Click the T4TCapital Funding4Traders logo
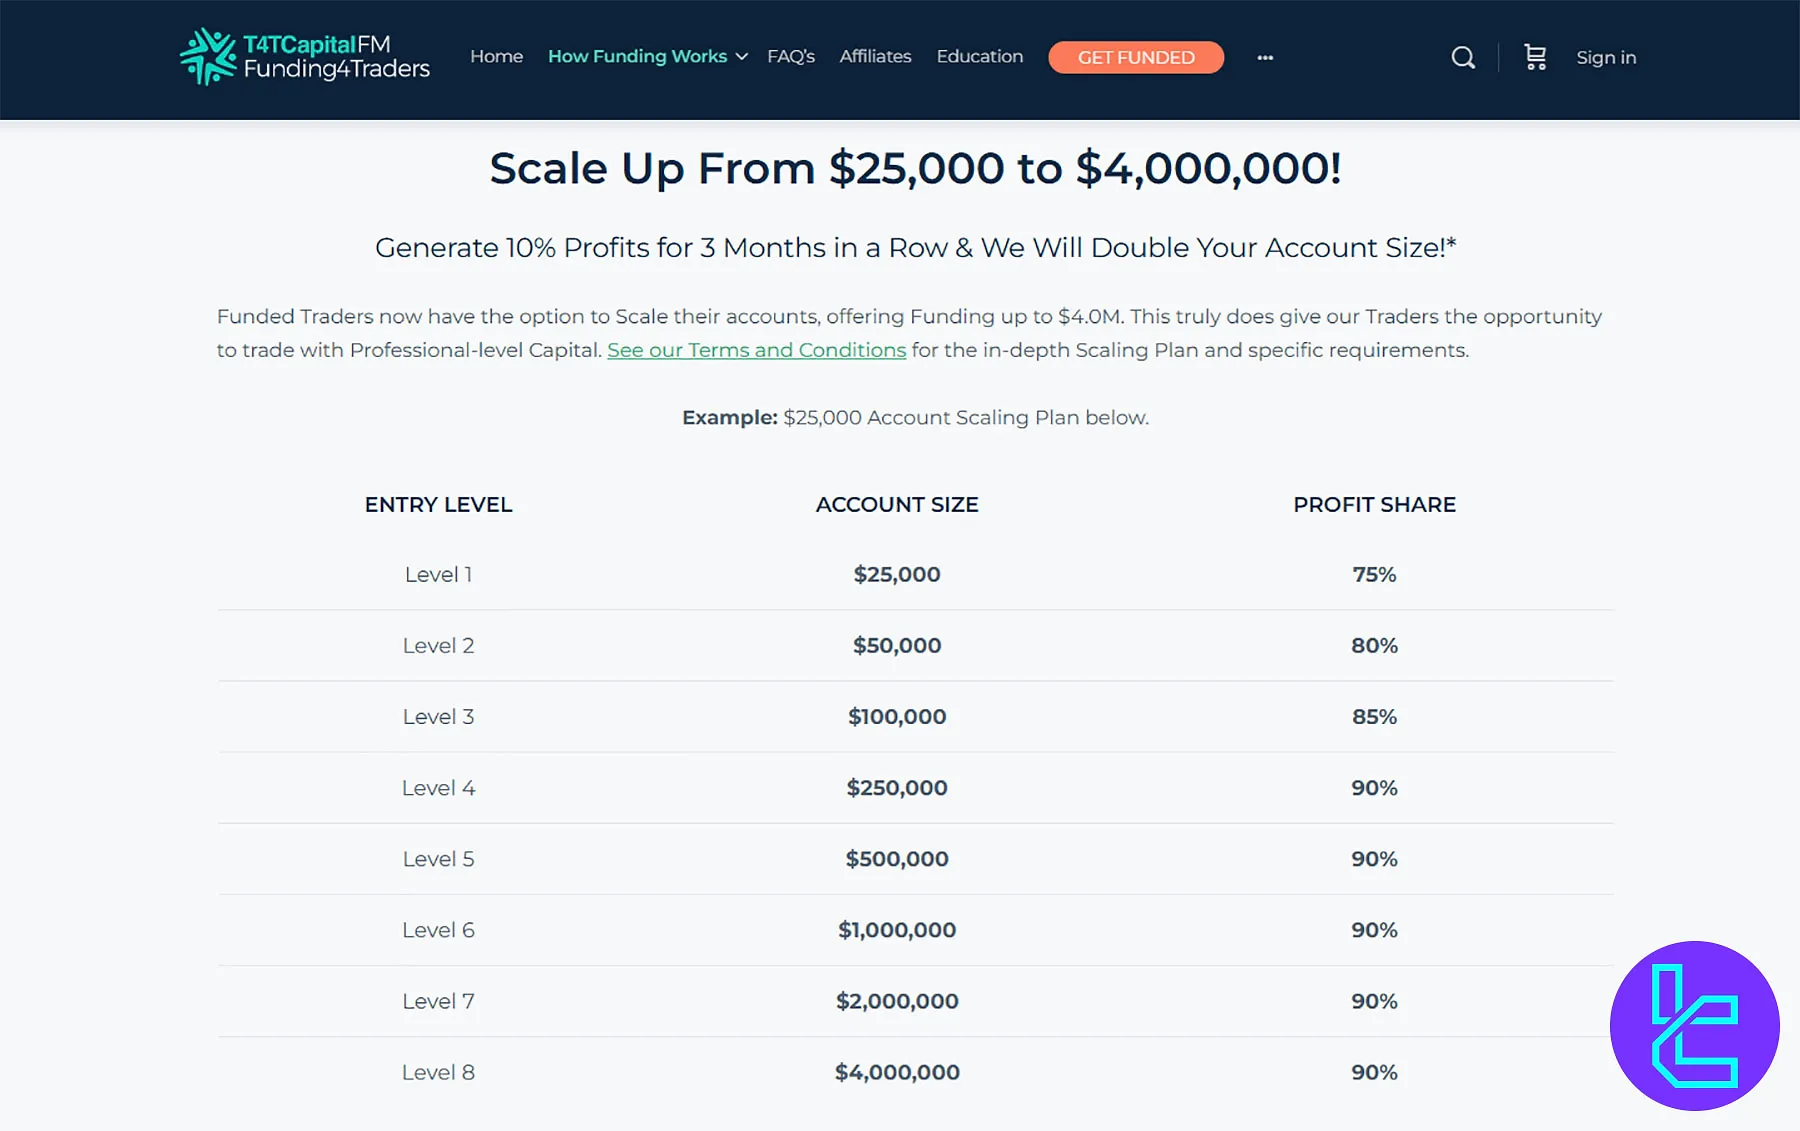The width and height of the screenshot is (1800, 1131). (x=304, y=57)
